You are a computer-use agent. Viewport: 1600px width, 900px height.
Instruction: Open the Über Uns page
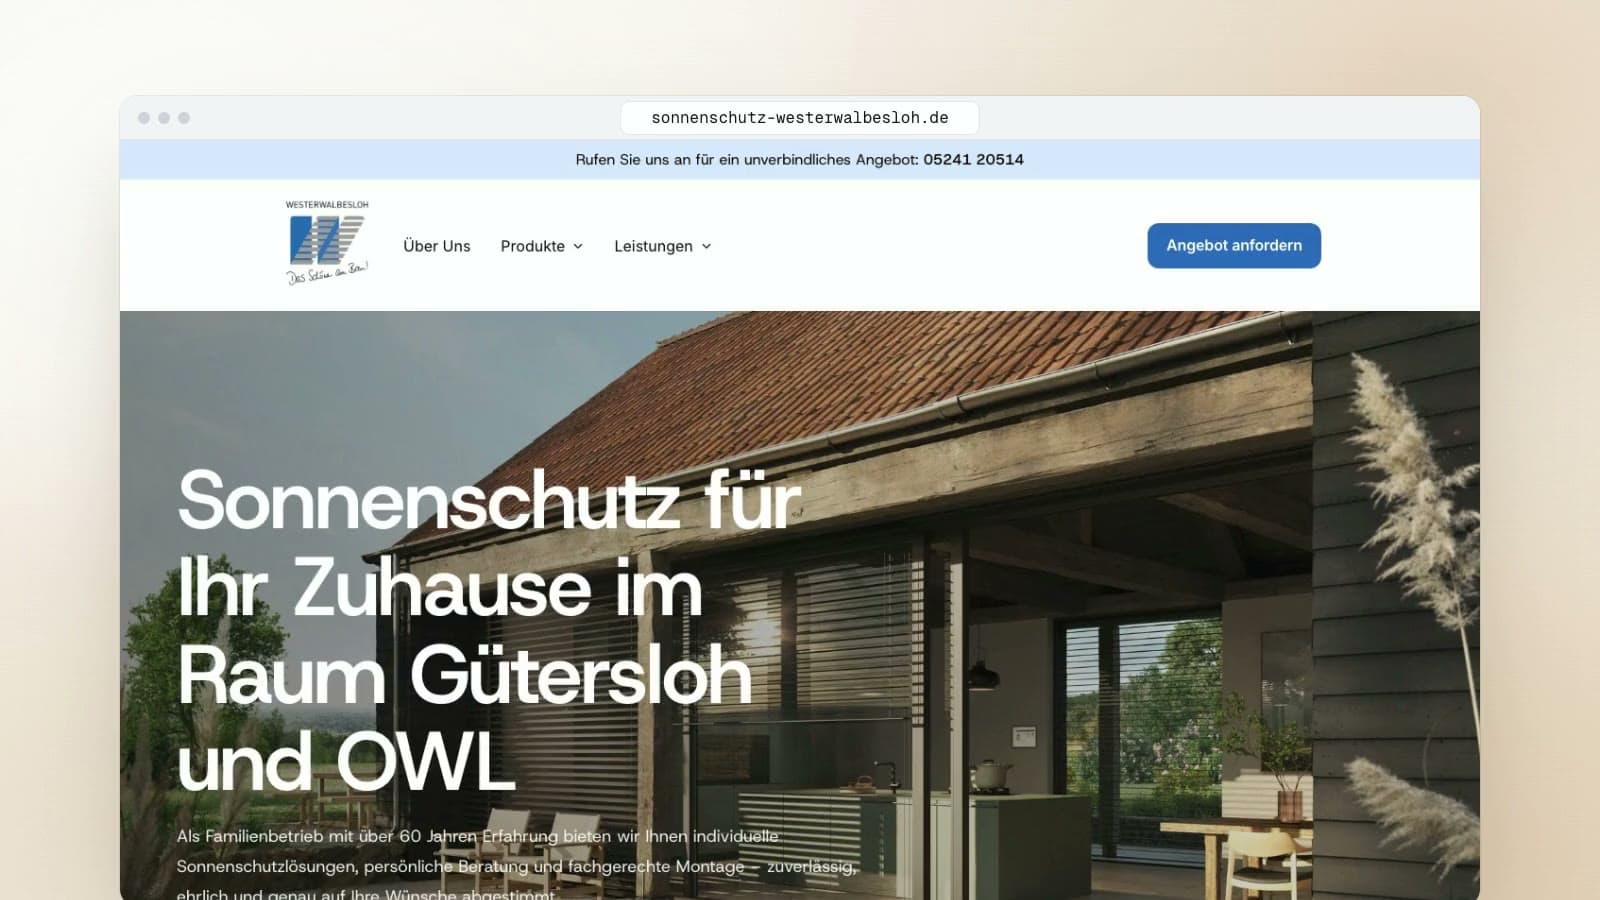click(x=437, y=246)
